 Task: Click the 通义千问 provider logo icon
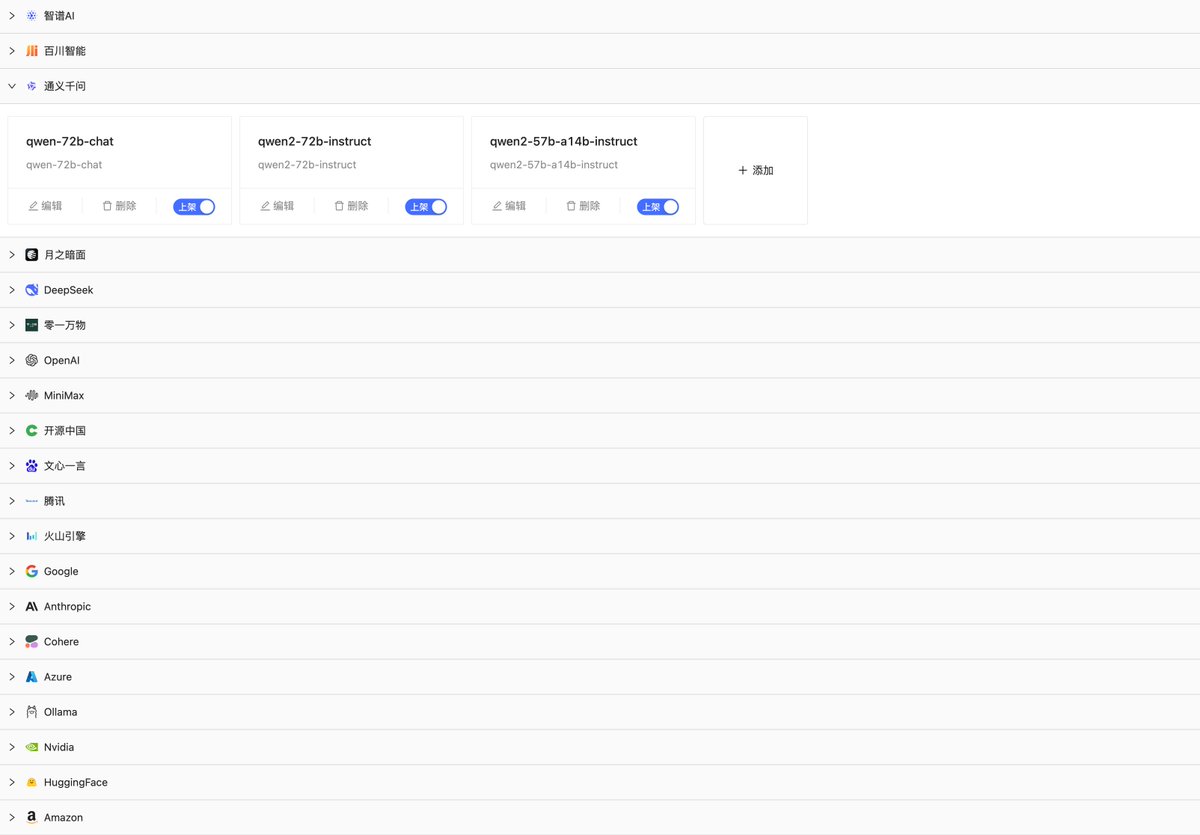pos(32,86)
